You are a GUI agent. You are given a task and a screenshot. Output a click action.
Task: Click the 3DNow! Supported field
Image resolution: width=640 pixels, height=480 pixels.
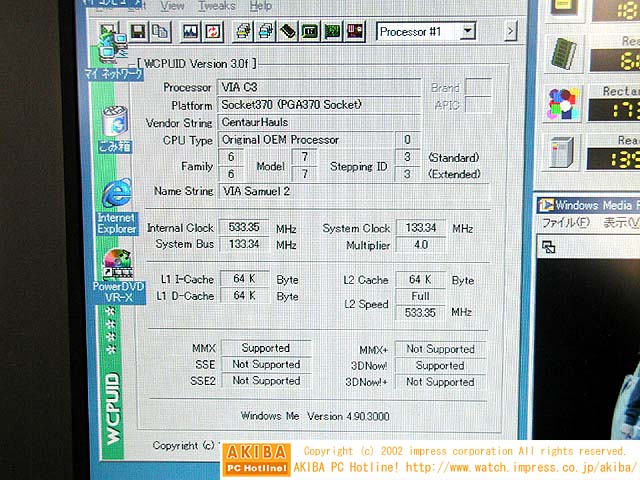pyautogui.click(x=440, y=365)
